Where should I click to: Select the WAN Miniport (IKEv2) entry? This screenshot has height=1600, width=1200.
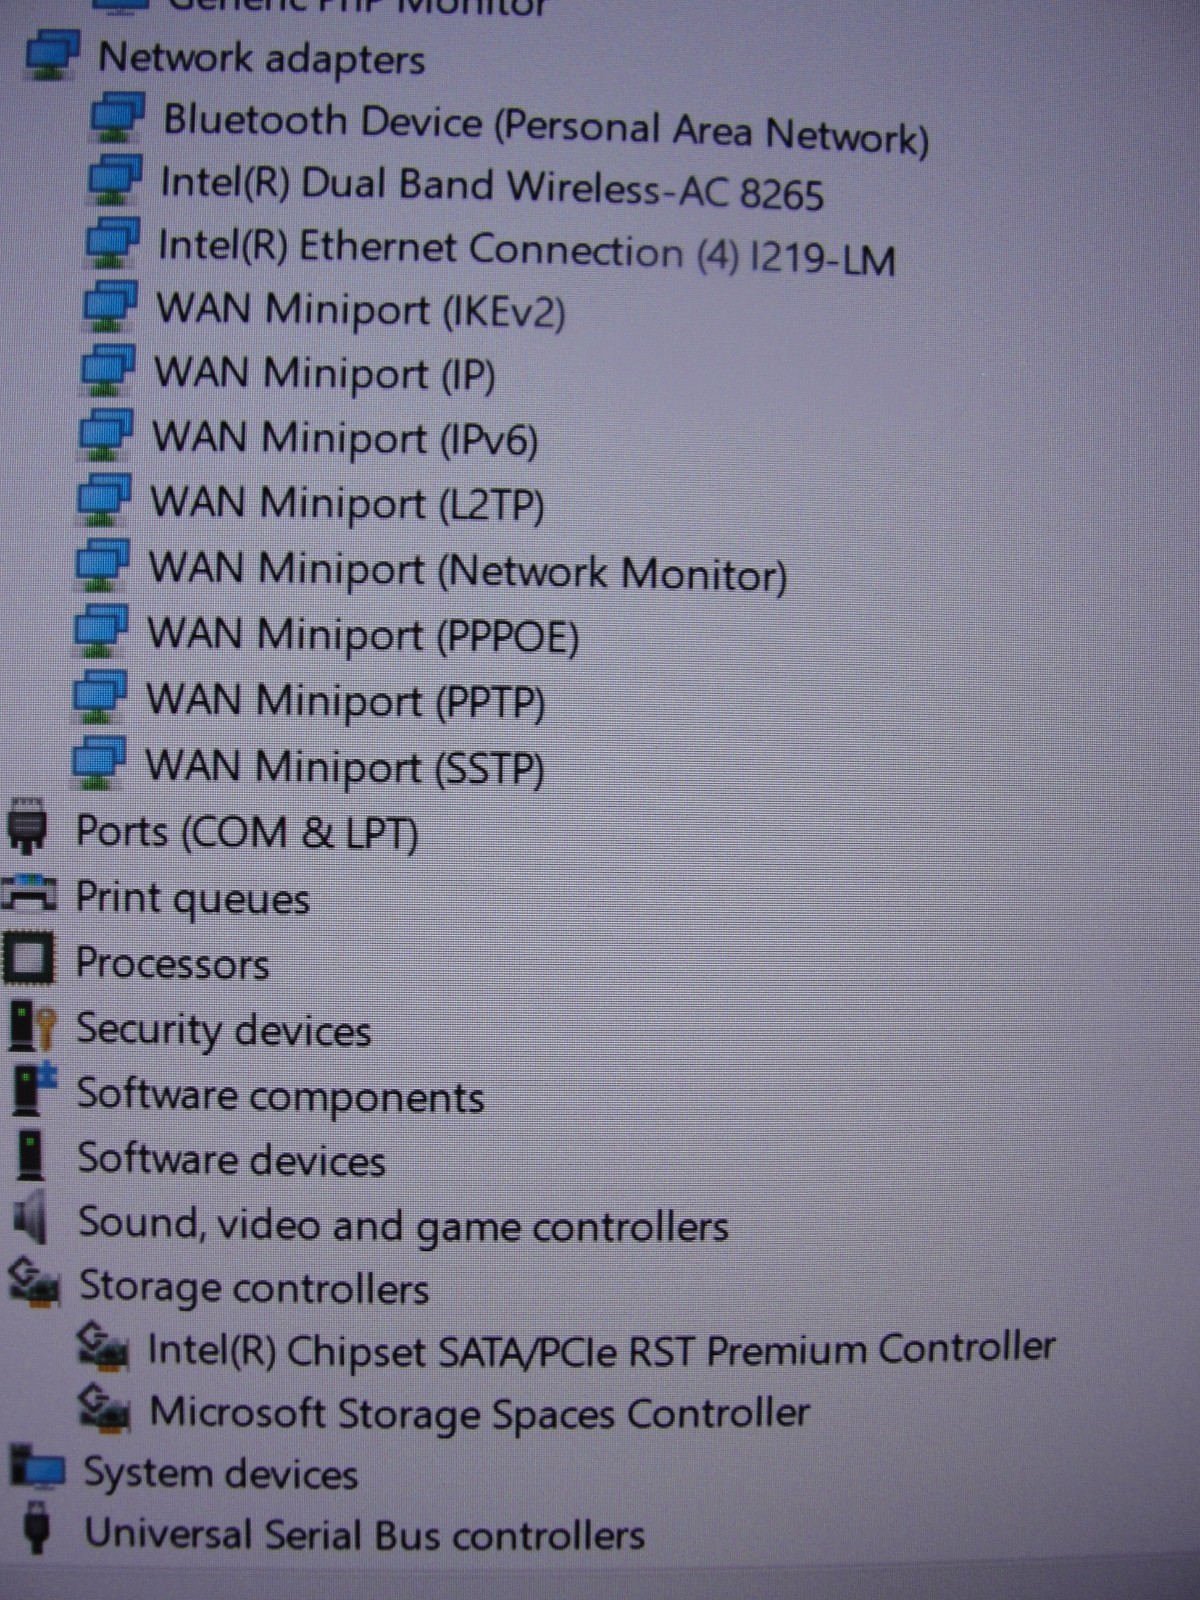pyautogui.click(x=361, y=310)
